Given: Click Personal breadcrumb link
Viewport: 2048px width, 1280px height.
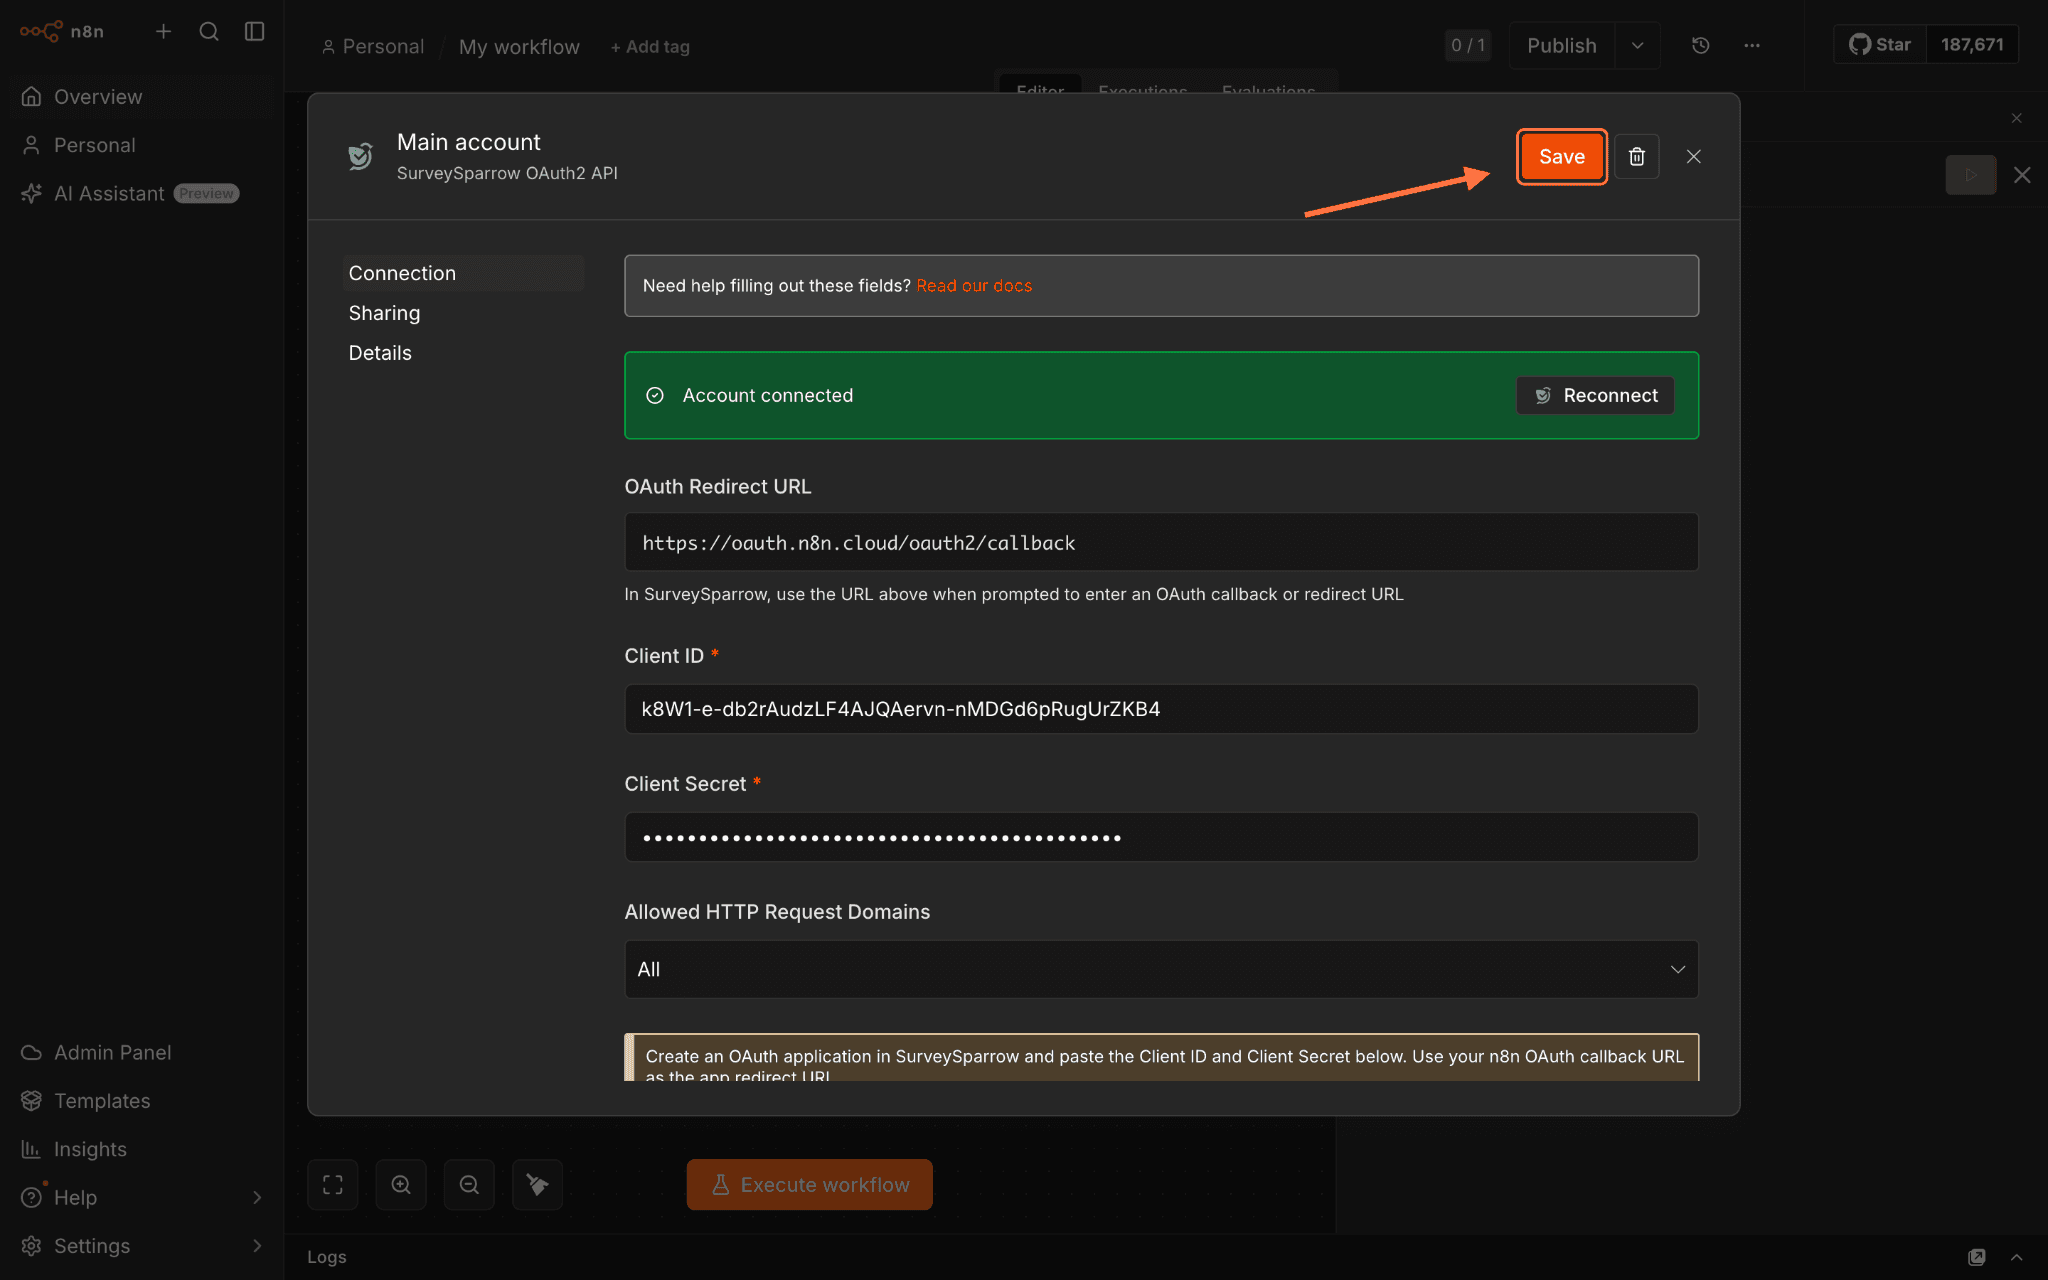Looking at the screenshot, I should click(x=373, y=47).
